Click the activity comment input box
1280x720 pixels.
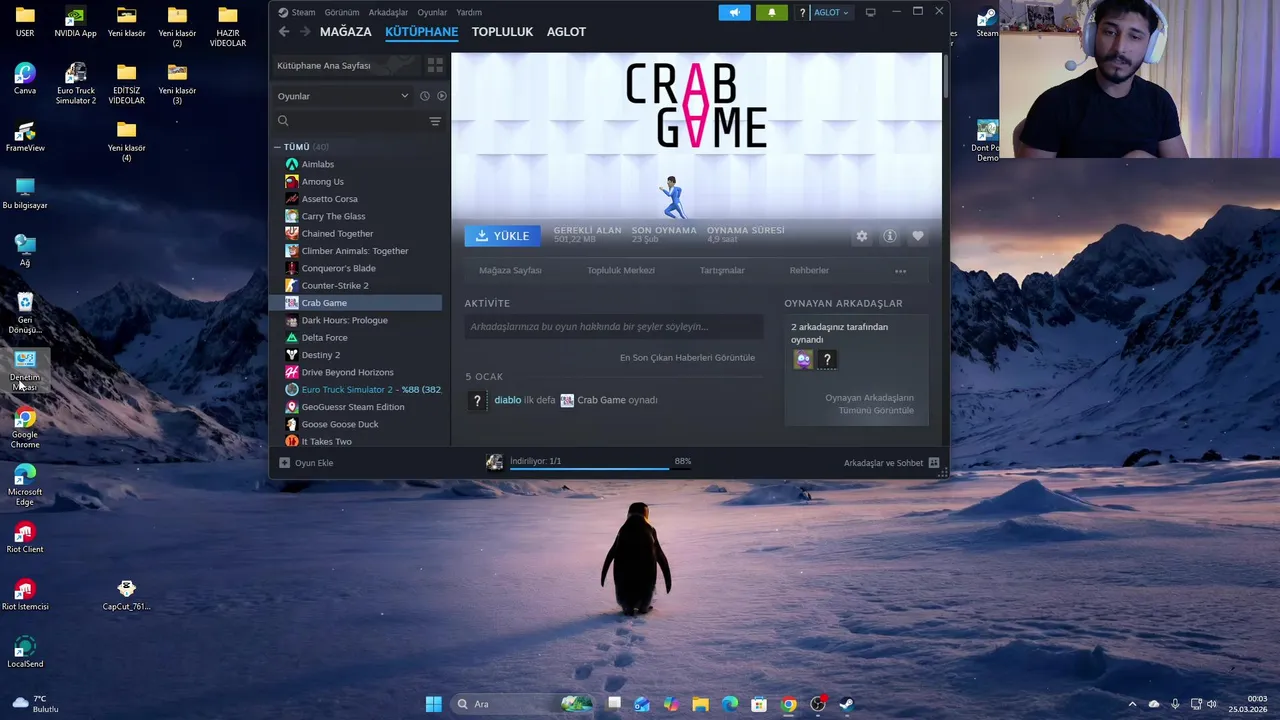tap(614, 327)
